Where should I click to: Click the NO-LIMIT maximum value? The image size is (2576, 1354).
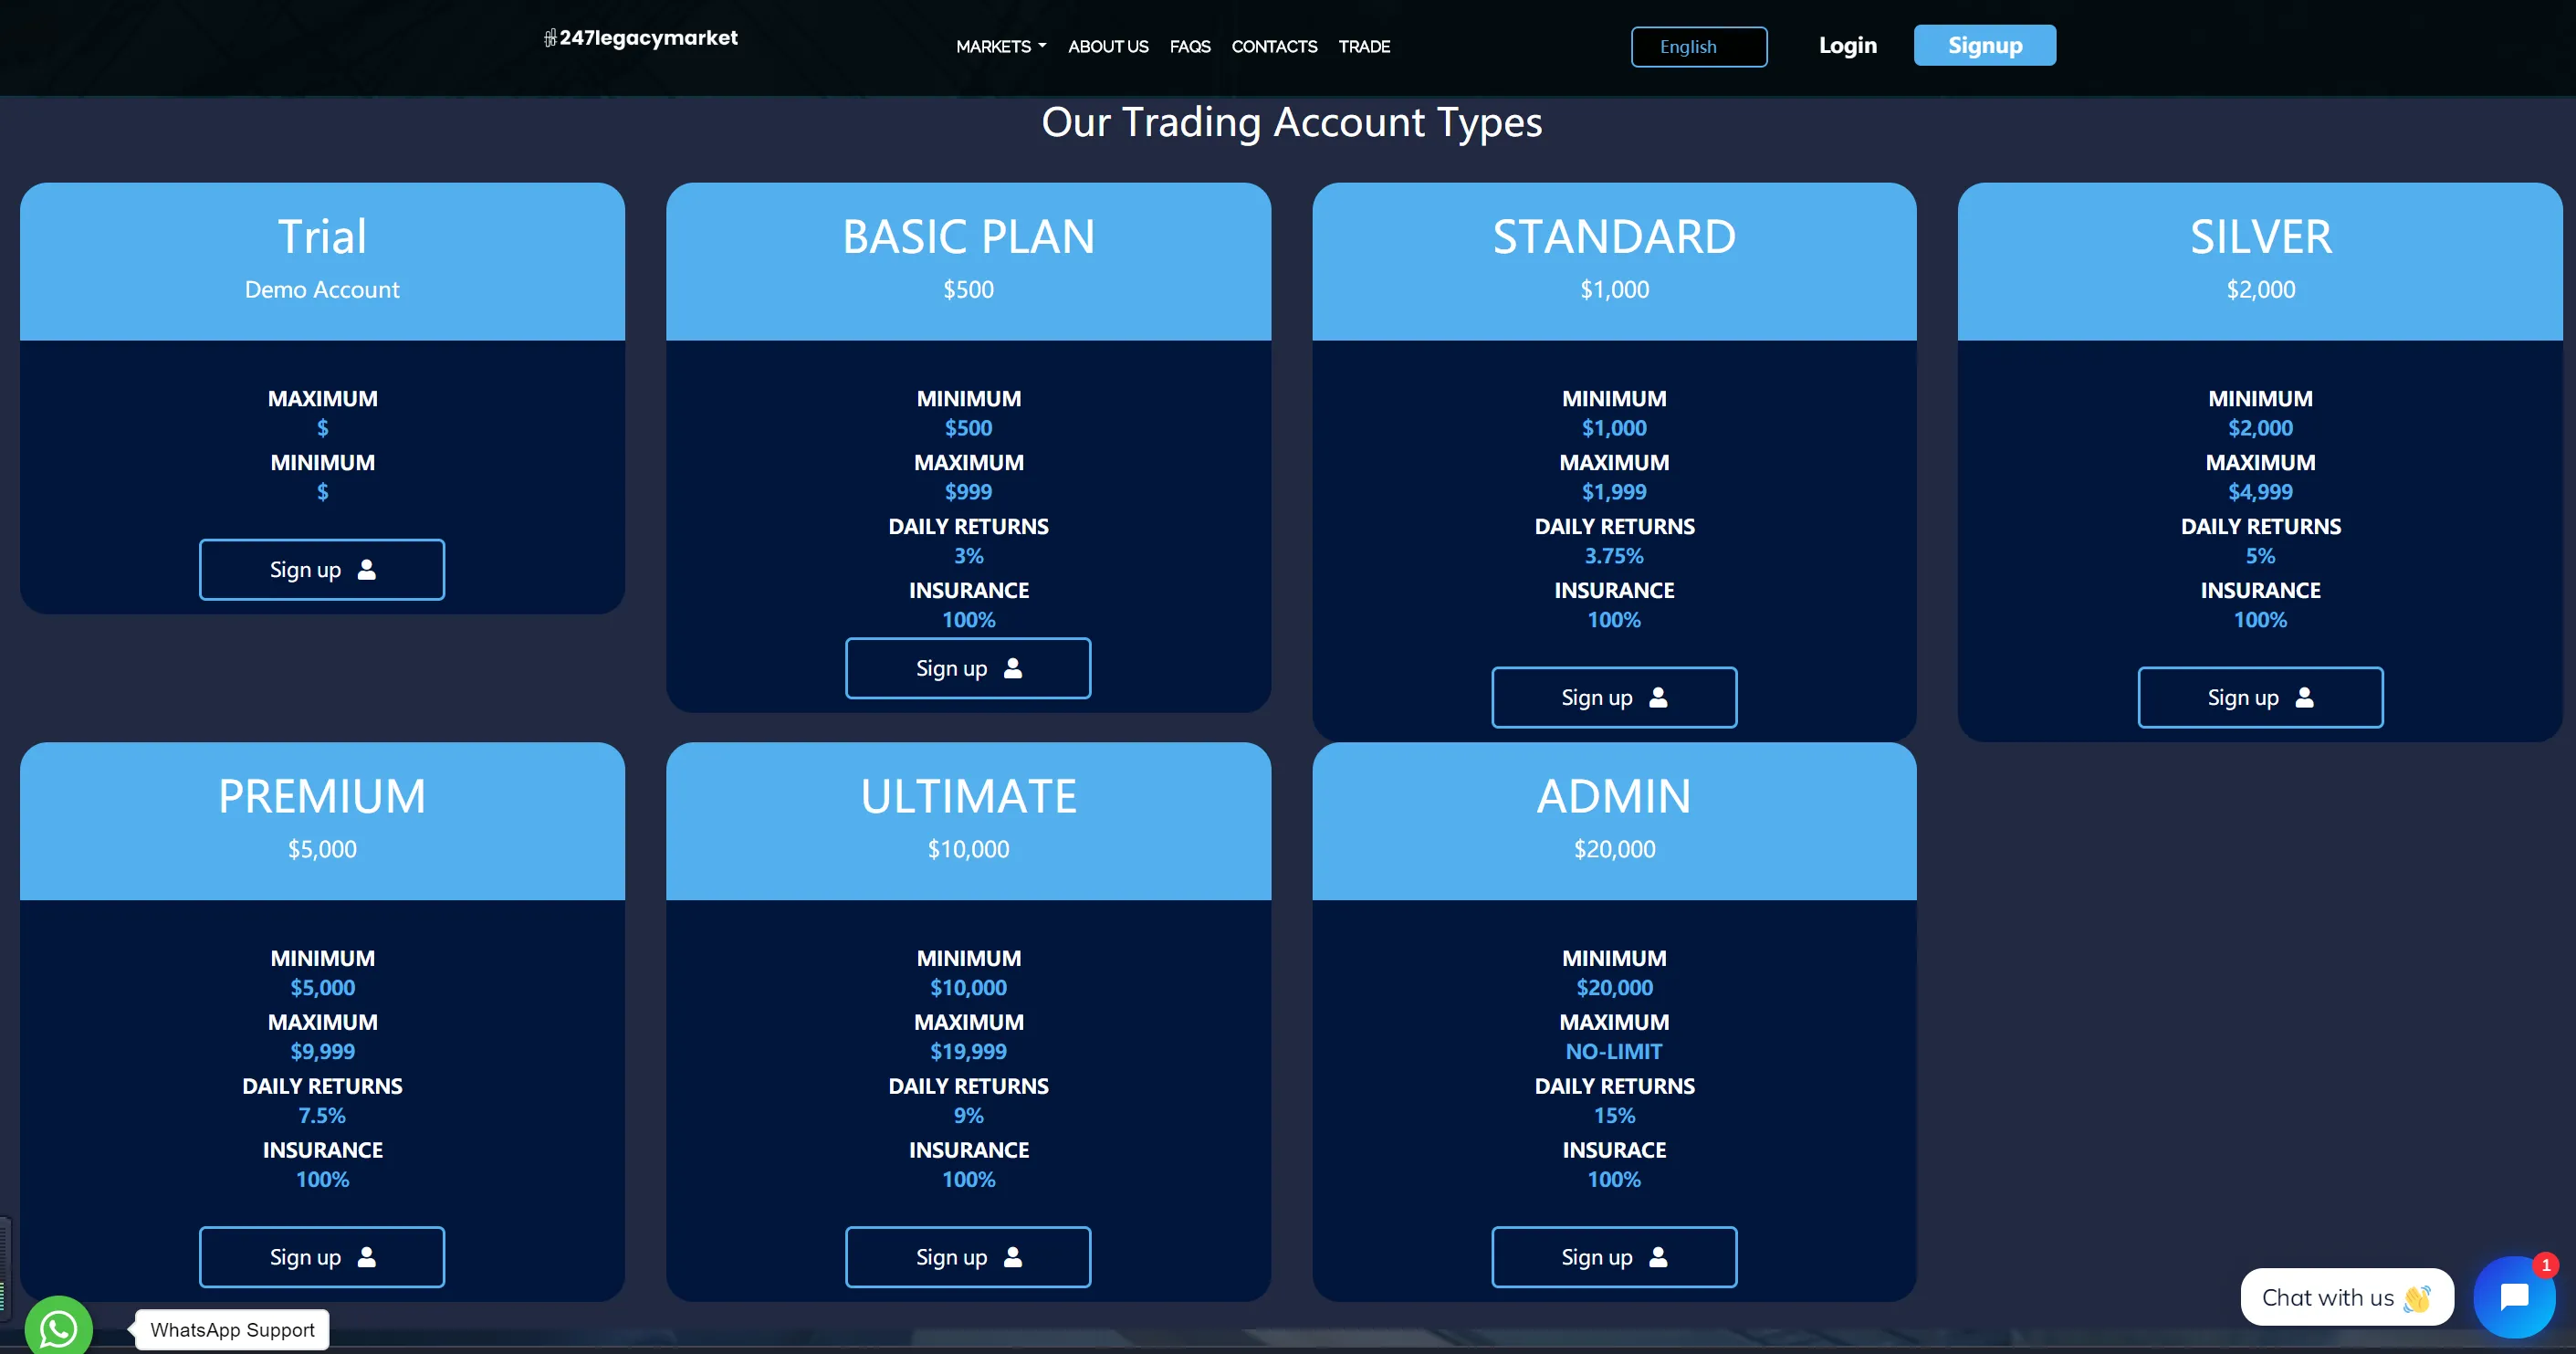point(1614,1051)
